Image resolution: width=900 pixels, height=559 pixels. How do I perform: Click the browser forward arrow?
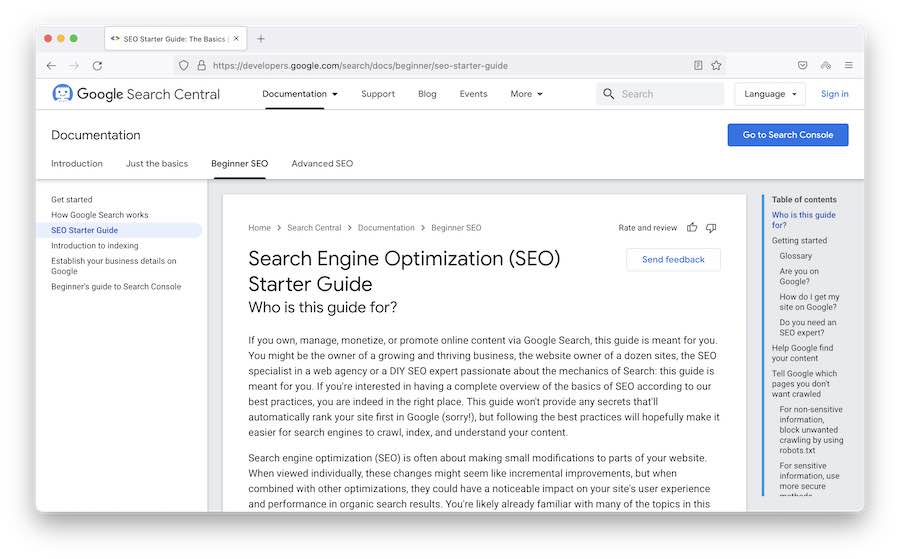74,65
